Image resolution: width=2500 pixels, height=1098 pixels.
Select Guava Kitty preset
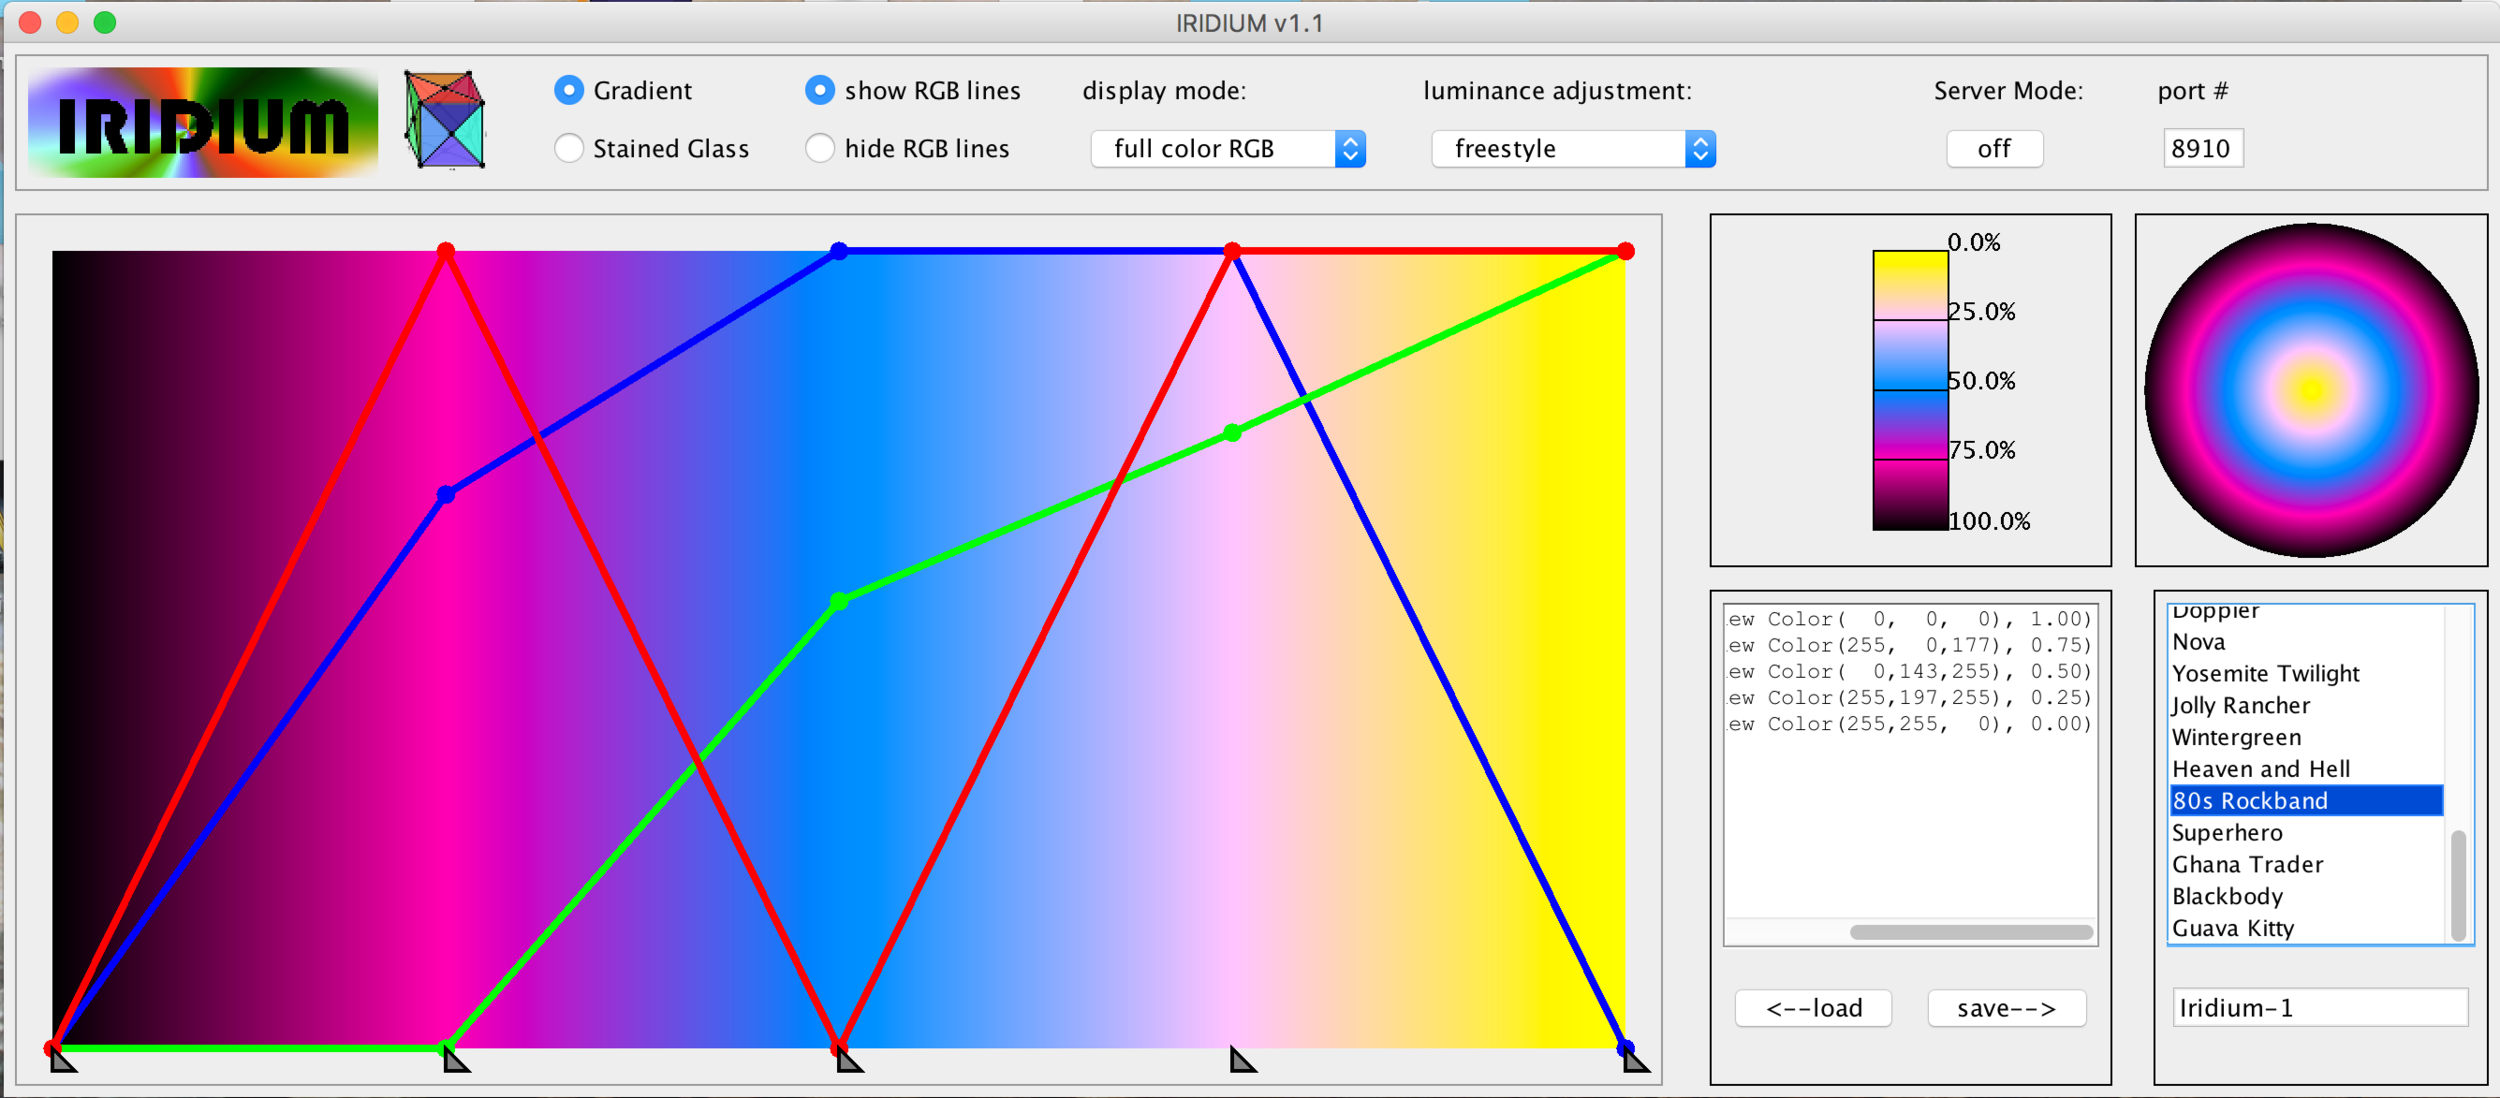click(x=2306, y=929)
